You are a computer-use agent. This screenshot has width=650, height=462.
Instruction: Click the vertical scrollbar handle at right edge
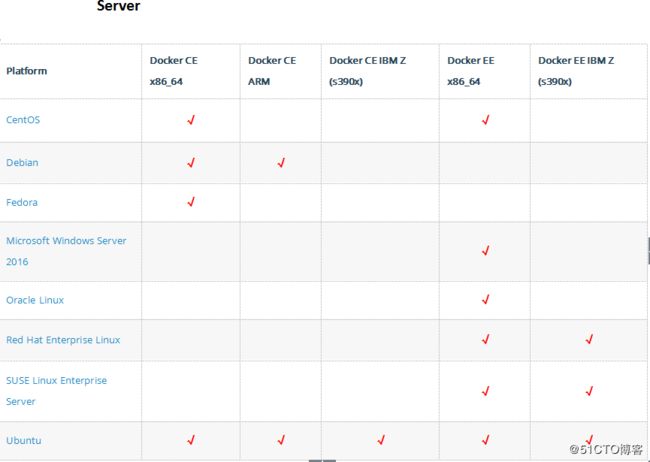pos(648,251)
